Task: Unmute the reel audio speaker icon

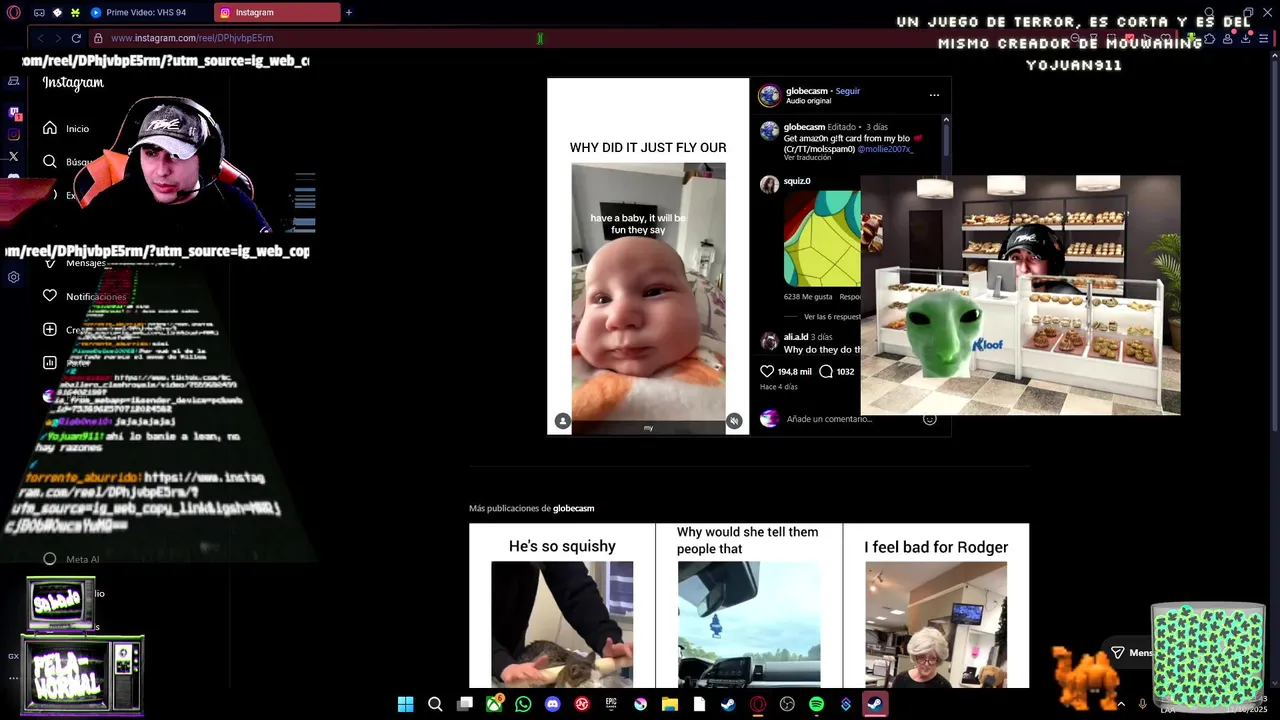Action: 734,421
